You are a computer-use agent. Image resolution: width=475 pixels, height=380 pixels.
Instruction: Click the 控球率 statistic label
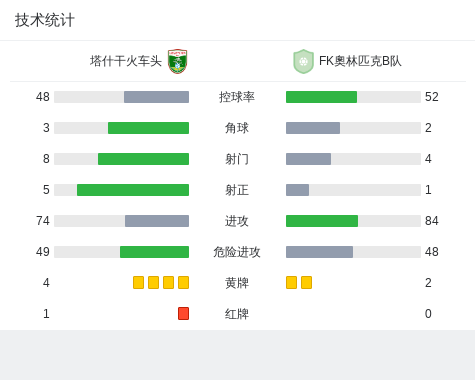(x=237, y=97)
